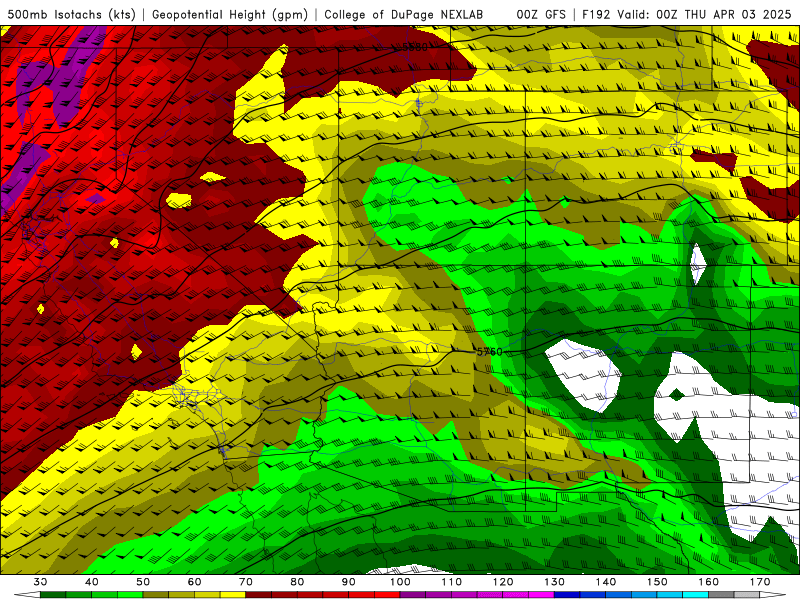Click the 70 value on the color scale
The image size is (800, 600).
245,582
